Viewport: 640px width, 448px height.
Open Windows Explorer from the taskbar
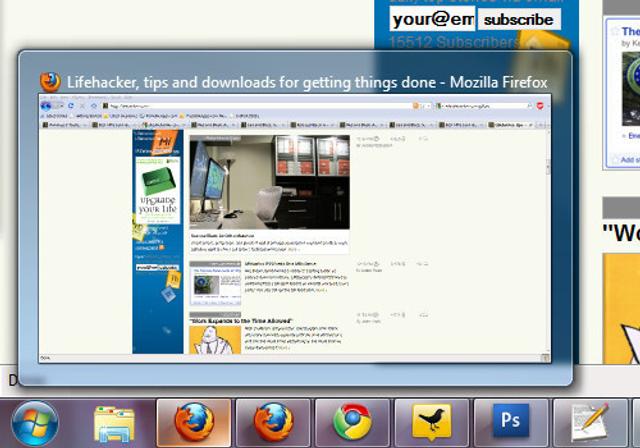114,424
